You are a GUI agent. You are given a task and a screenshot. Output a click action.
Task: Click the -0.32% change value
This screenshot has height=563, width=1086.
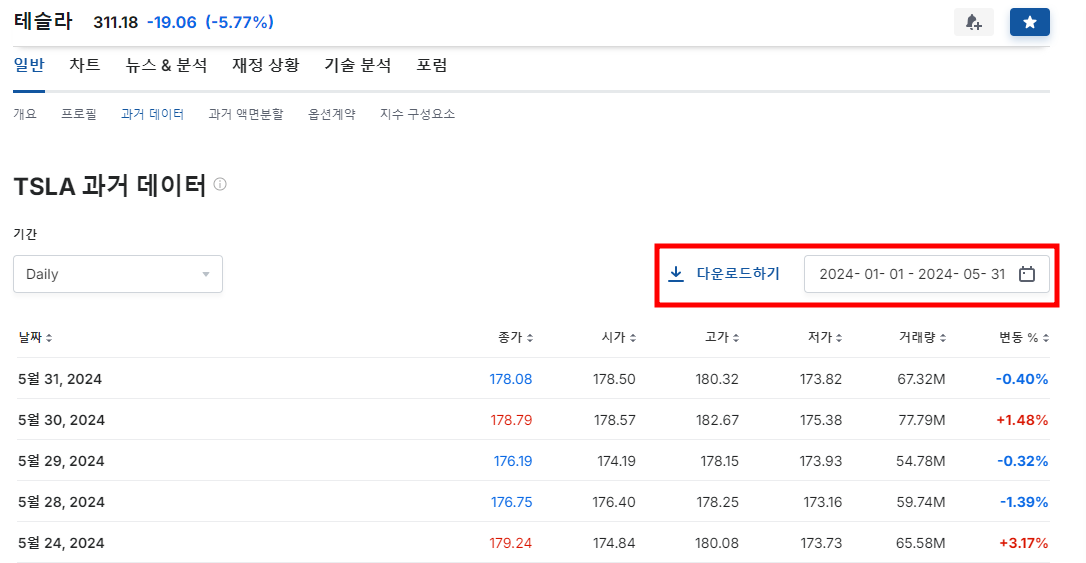(1022, 461)
